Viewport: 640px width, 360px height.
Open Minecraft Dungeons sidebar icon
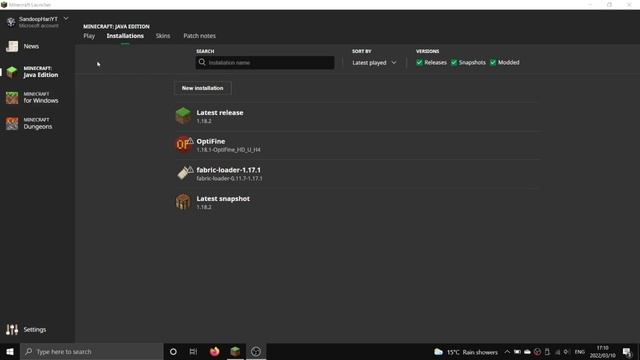pos(12,124)
